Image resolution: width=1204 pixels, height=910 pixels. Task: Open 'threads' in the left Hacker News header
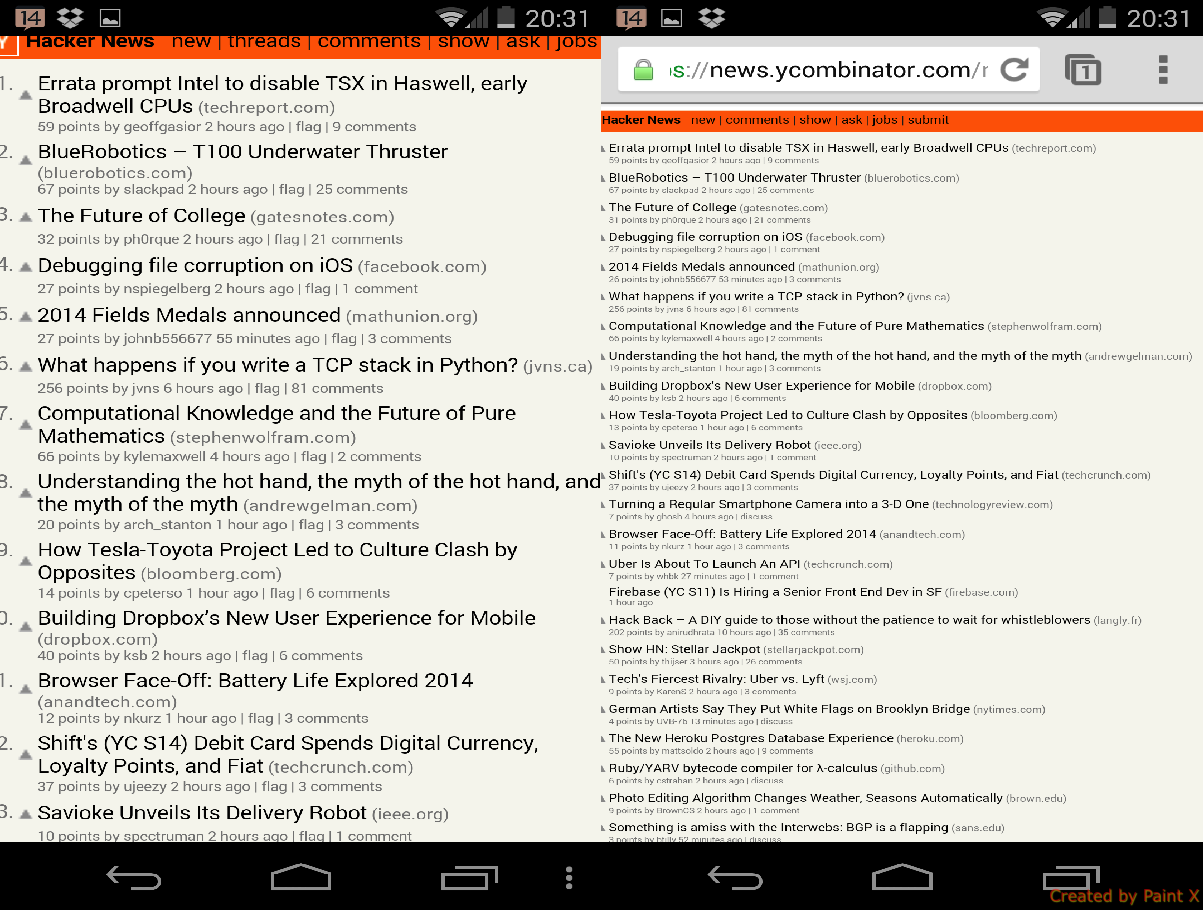(264, 41)
